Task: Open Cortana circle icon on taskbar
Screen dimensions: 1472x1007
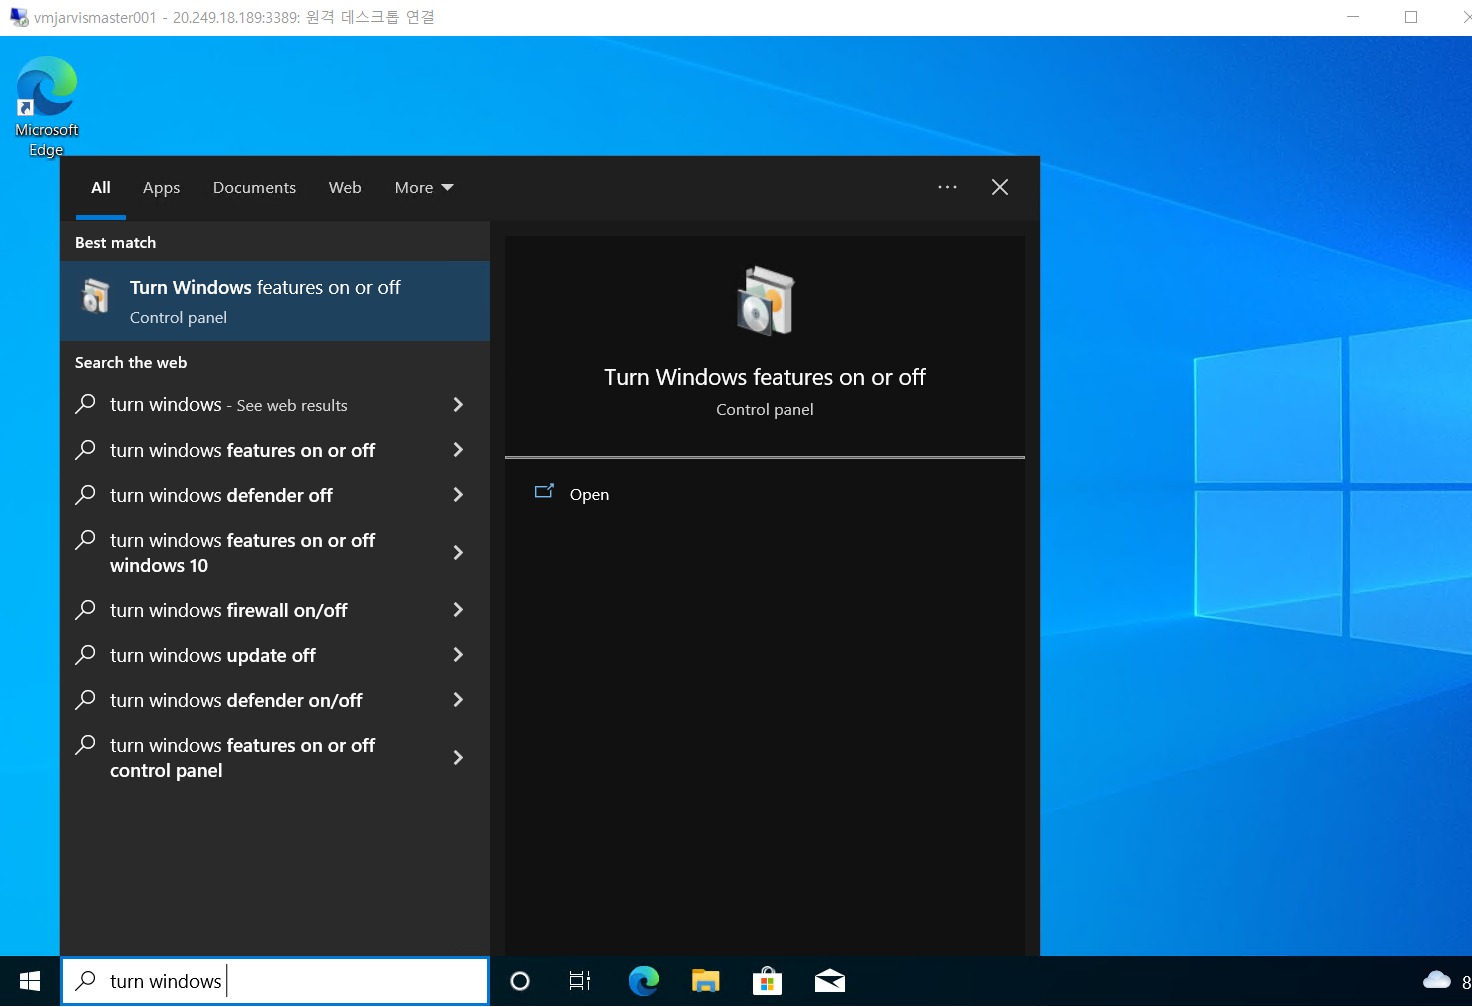Action: point(520,981)
